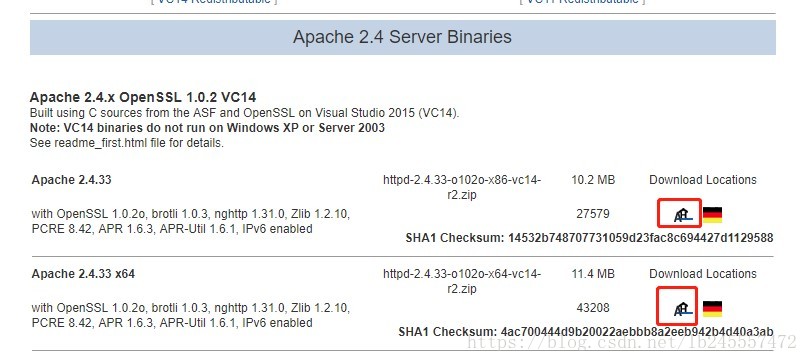Click the Apache 2.4.33 x64 title
808x362 pixels.
tap(83, 274)
